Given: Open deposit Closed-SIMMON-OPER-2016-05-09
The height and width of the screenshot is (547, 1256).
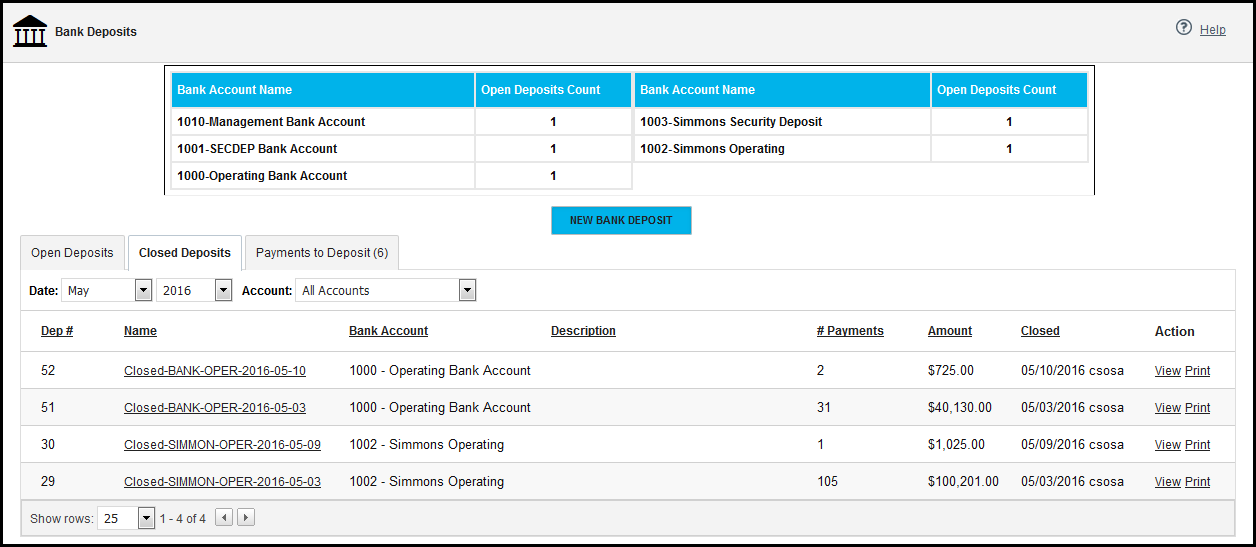Looking at the screenshot, I should click(222, 445).
